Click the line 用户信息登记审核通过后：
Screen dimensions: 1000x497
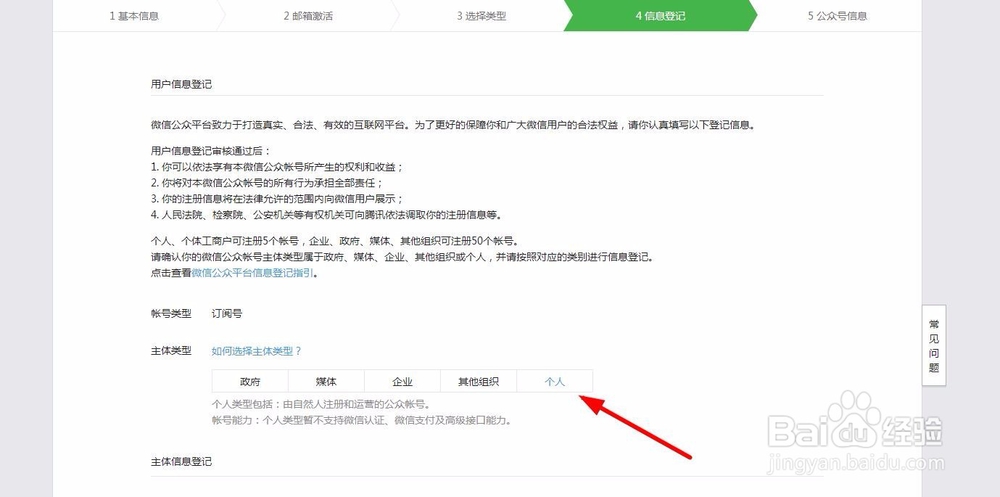(x=211, y=151)
